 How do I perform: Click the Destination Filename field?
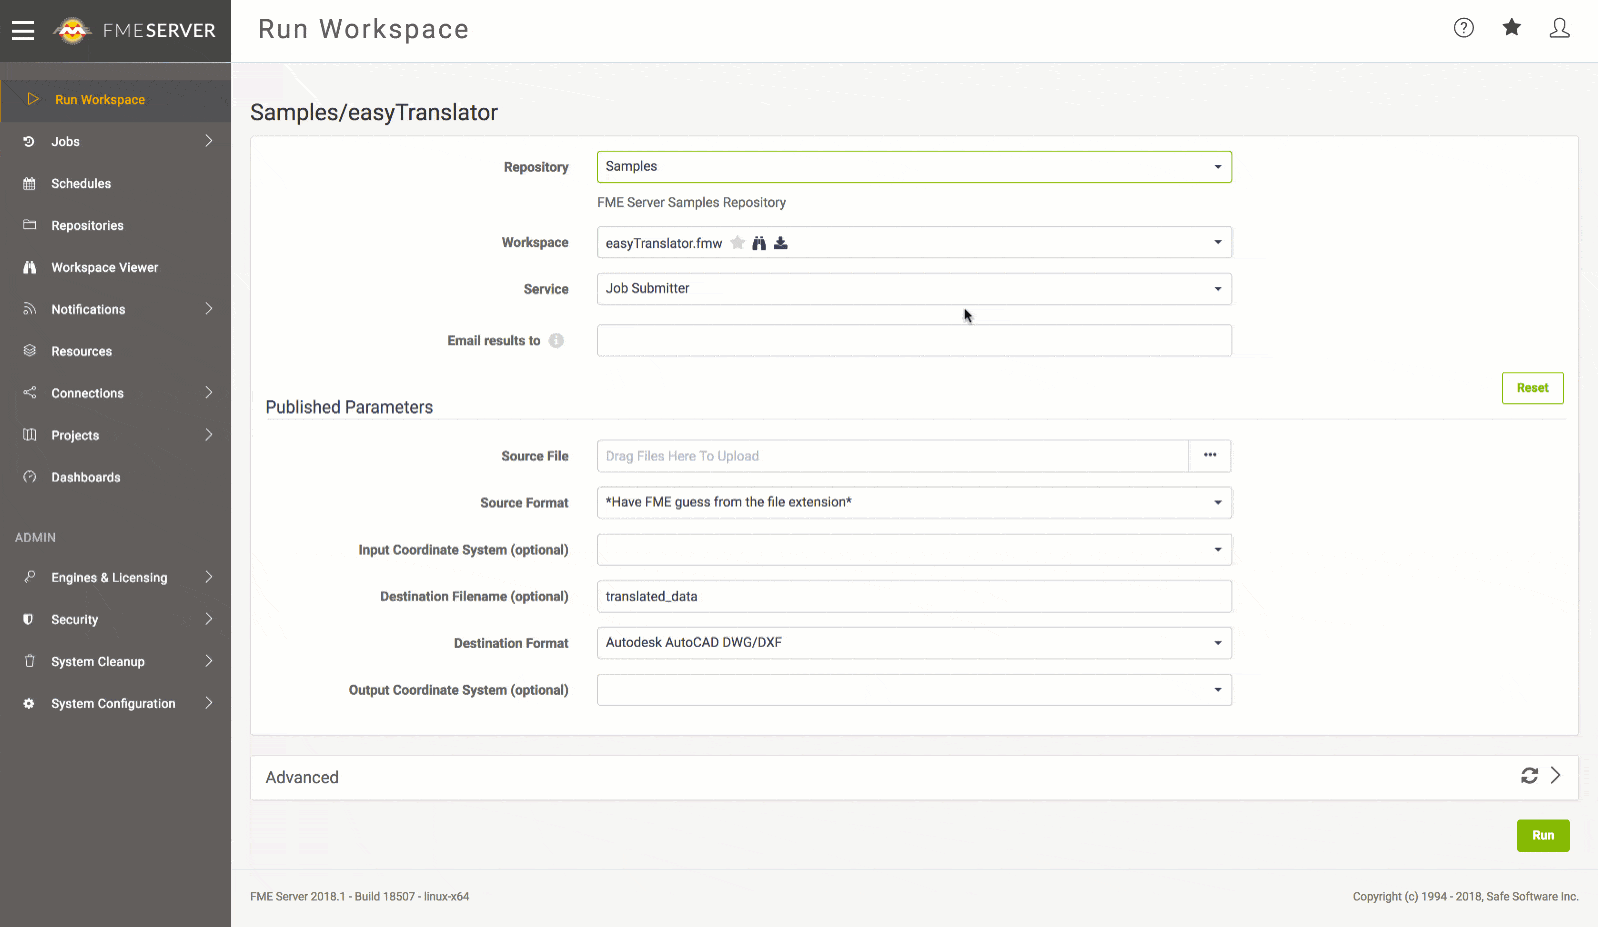click(914, 596)
